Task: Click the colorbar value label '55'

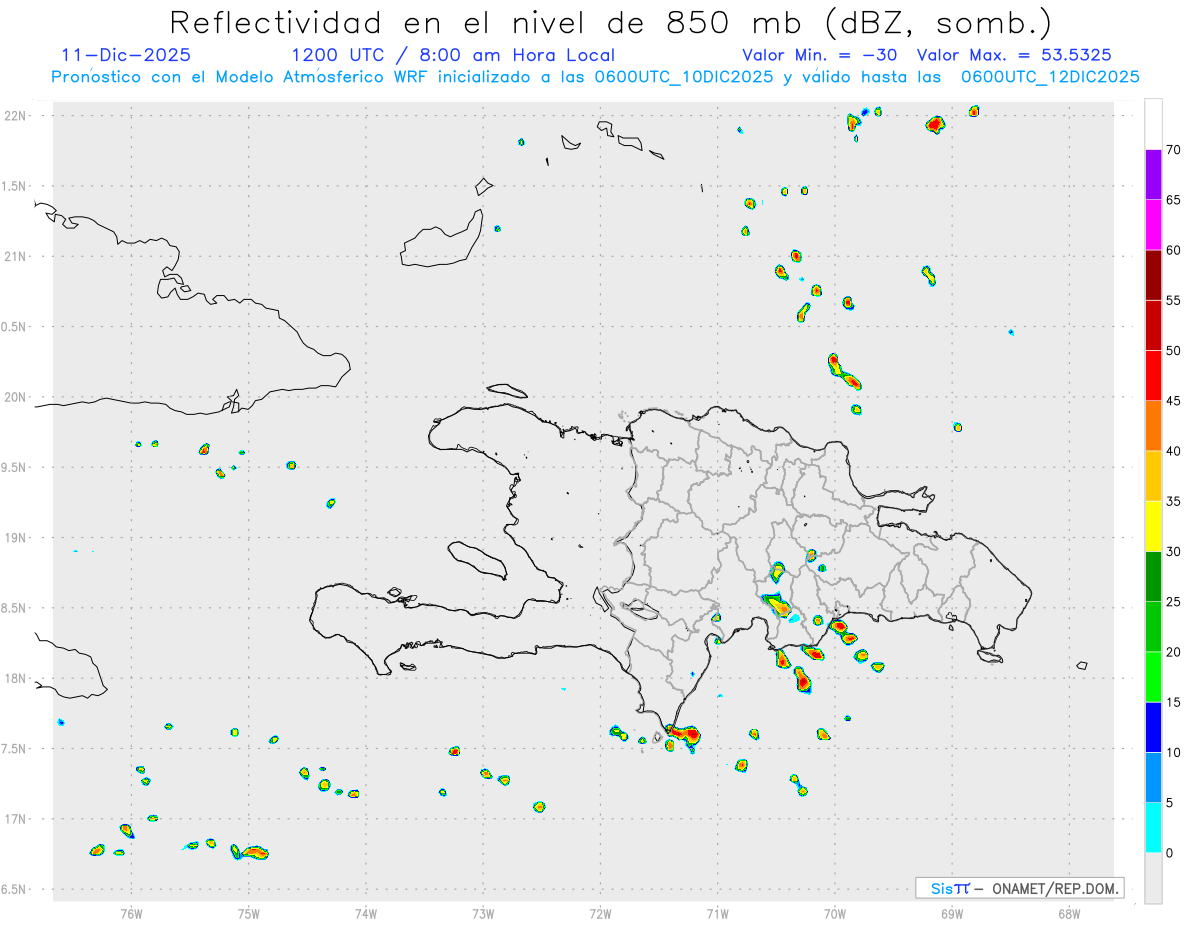Action: [x=1174, y=300]
